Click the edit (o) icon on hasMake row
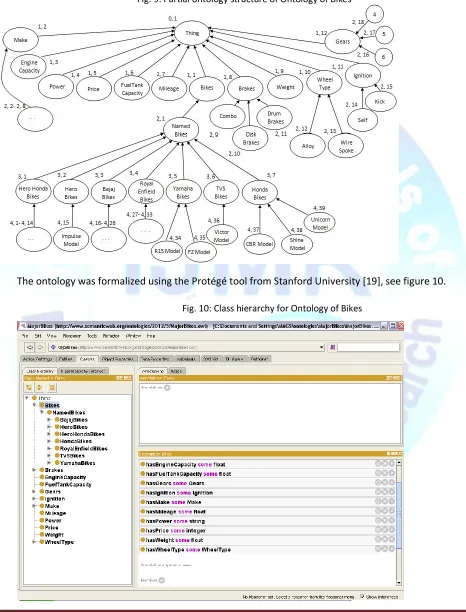Viewport: 466px width, 612px height. click(391, 501)
